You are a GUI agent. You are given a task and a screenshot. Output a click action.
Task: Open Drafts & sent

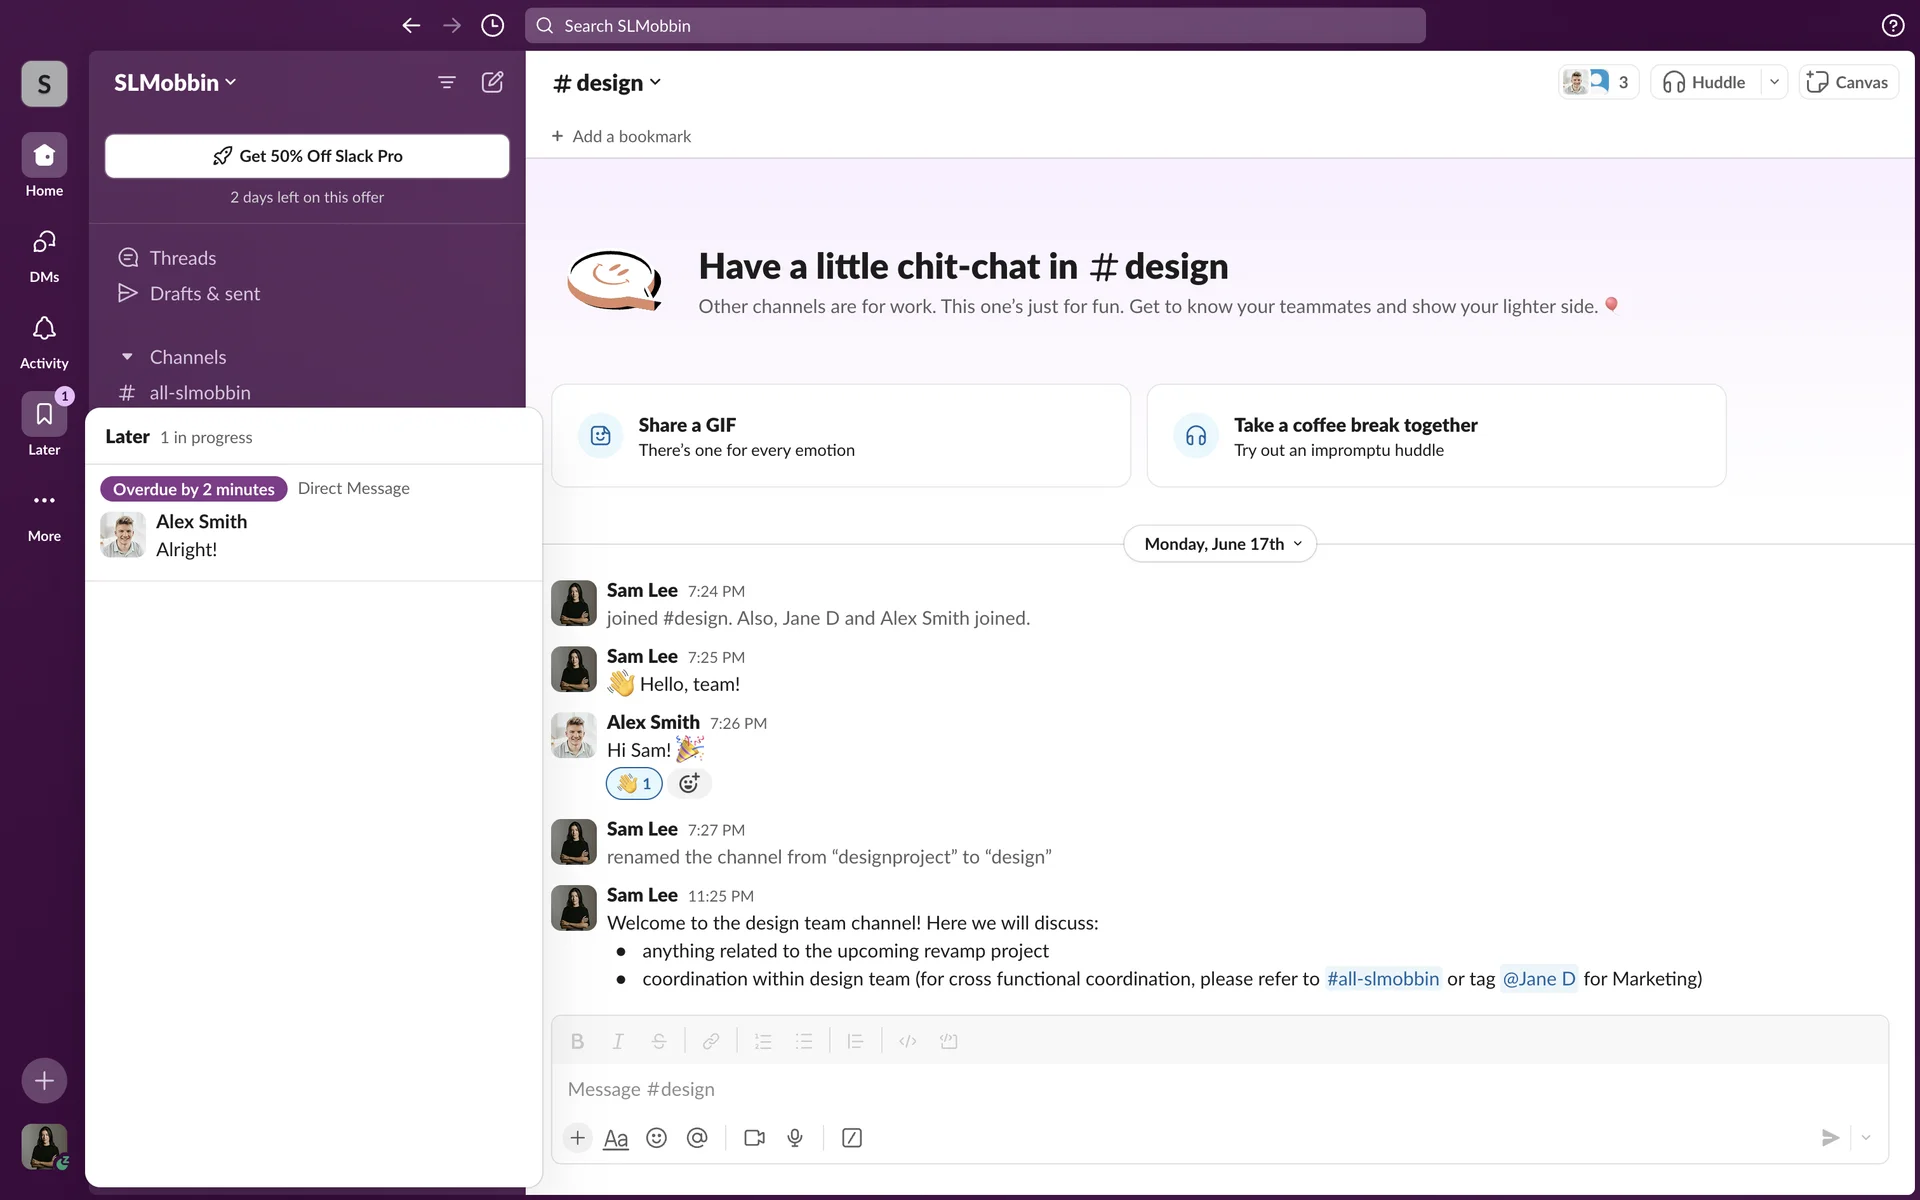pyautogui.click(x=204, y=294)
